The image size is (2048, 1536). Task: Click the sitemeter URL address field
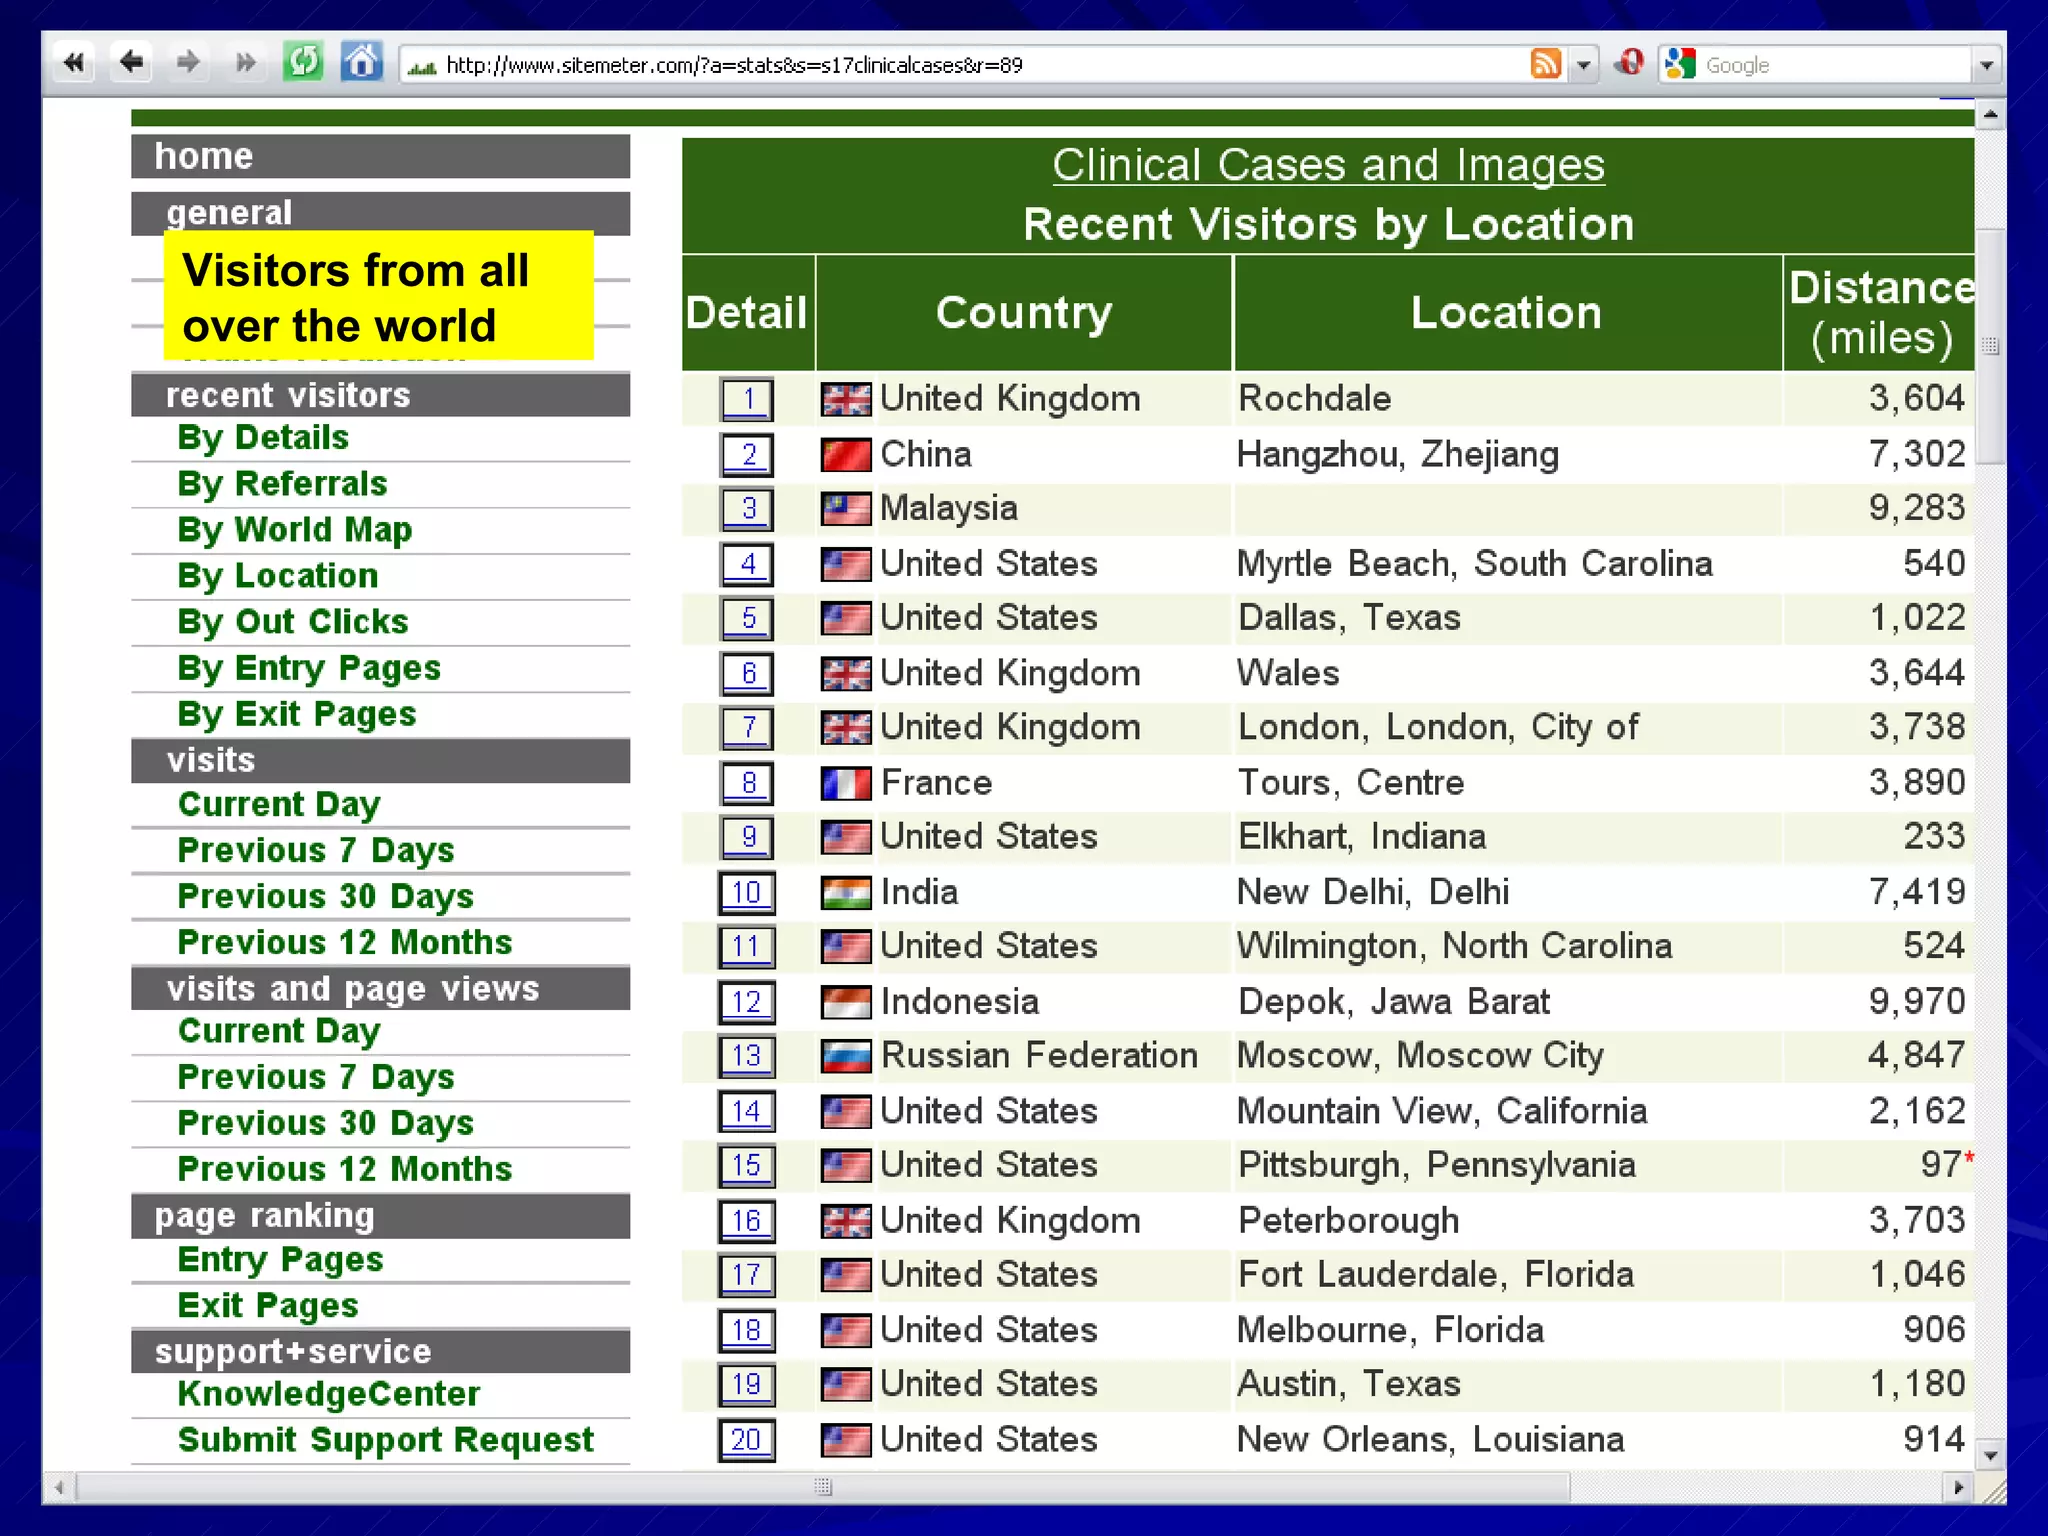966,66
